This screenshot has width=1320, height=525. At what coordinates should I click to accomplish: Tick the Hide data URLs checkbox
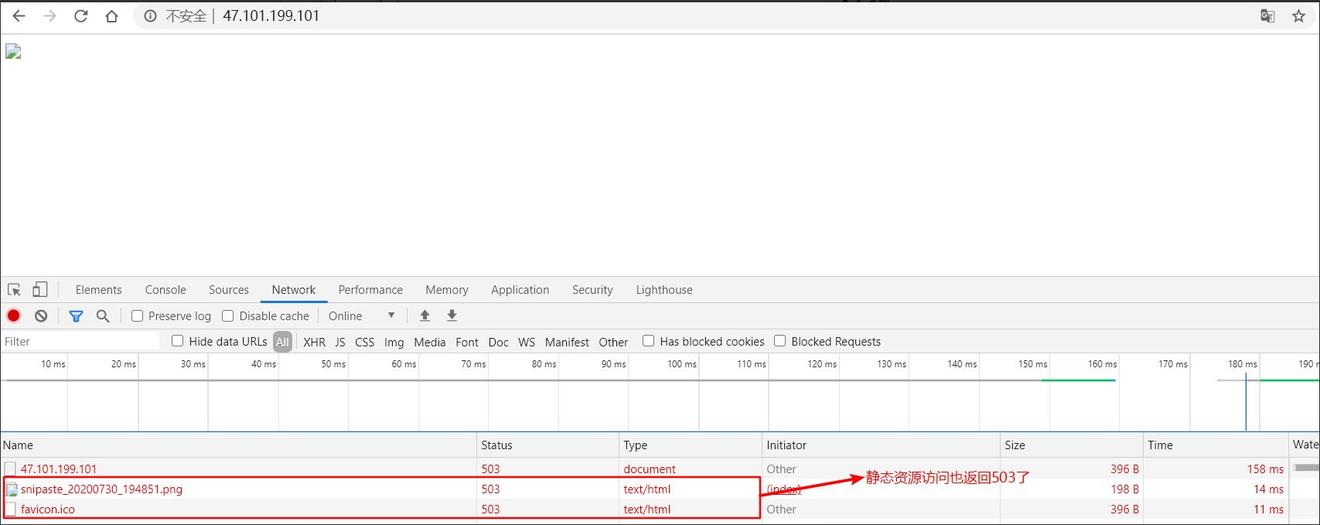coord(178,341)
